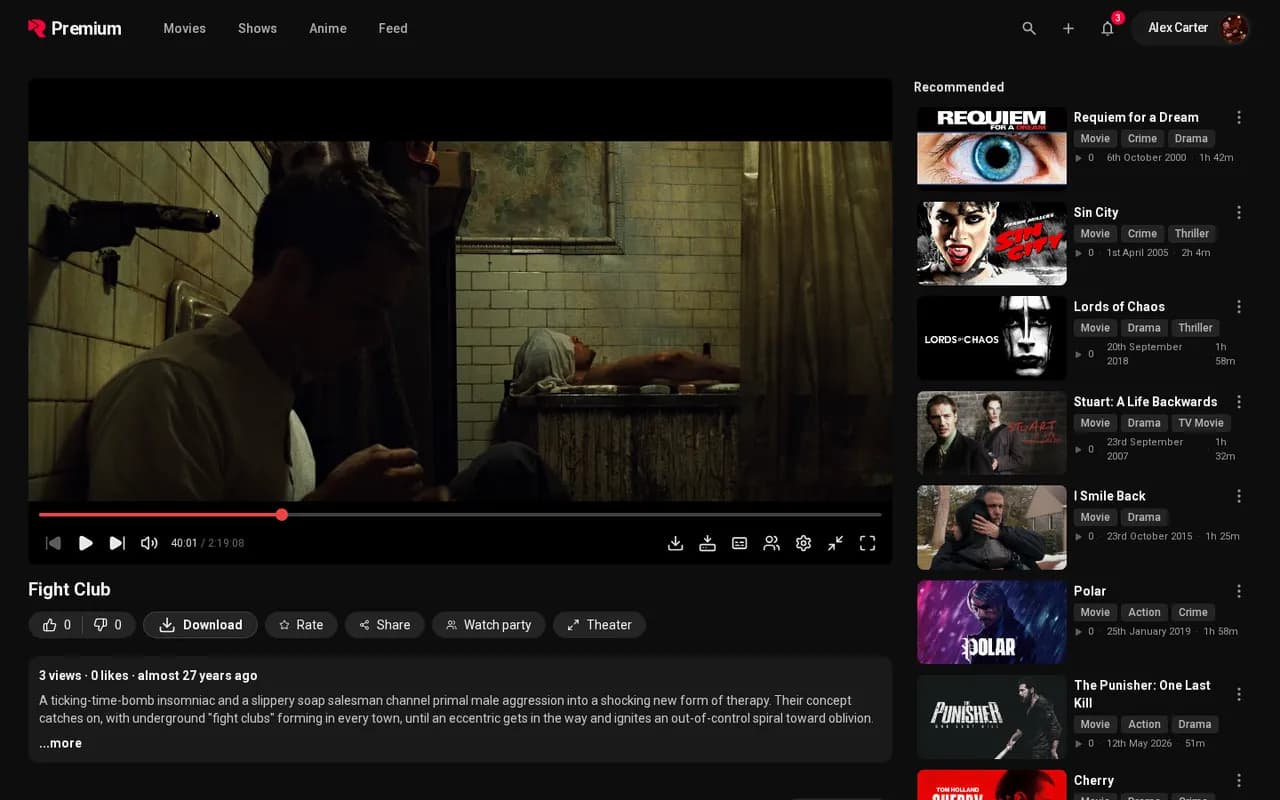Expand the description with ...more

click(60, 743)
